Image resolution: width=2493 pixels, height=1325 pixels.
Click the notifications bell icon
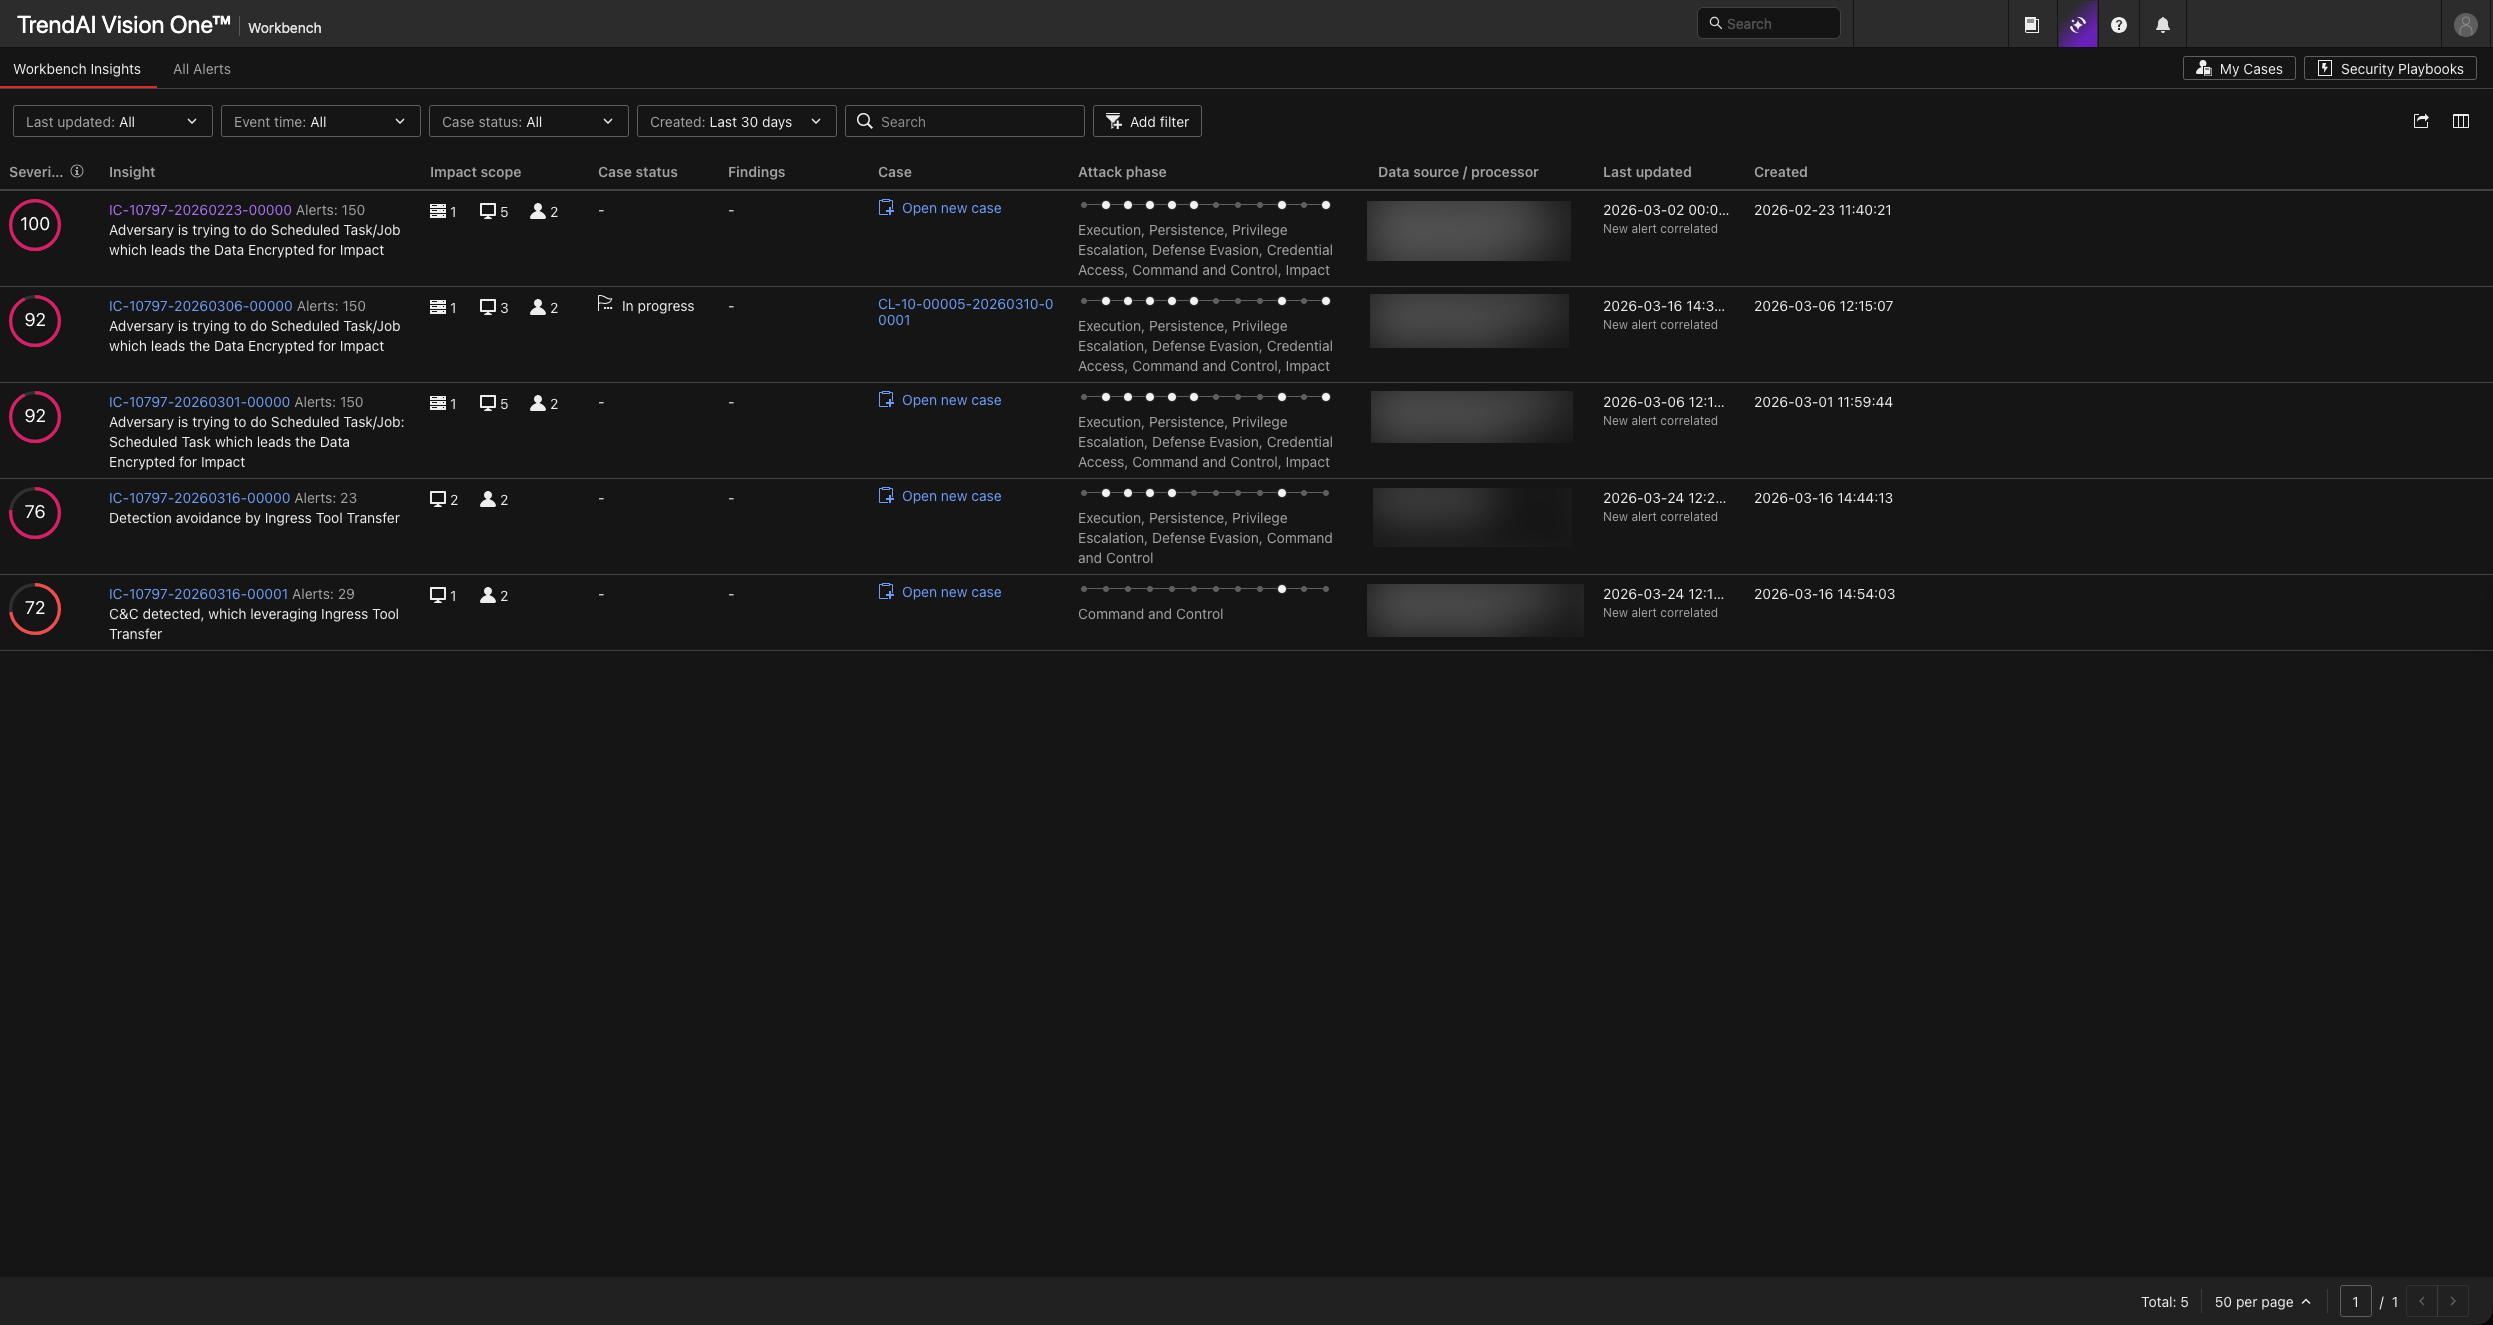(x=2162, y=25)
